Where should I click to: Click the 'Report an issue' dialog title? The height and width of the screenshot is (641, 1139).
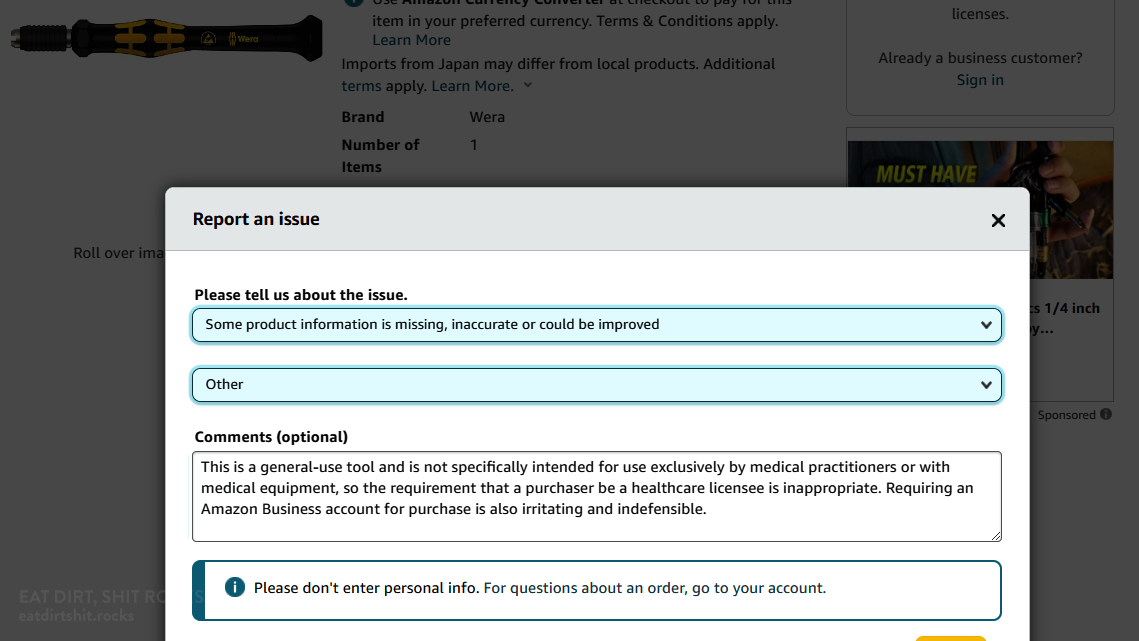256,219
